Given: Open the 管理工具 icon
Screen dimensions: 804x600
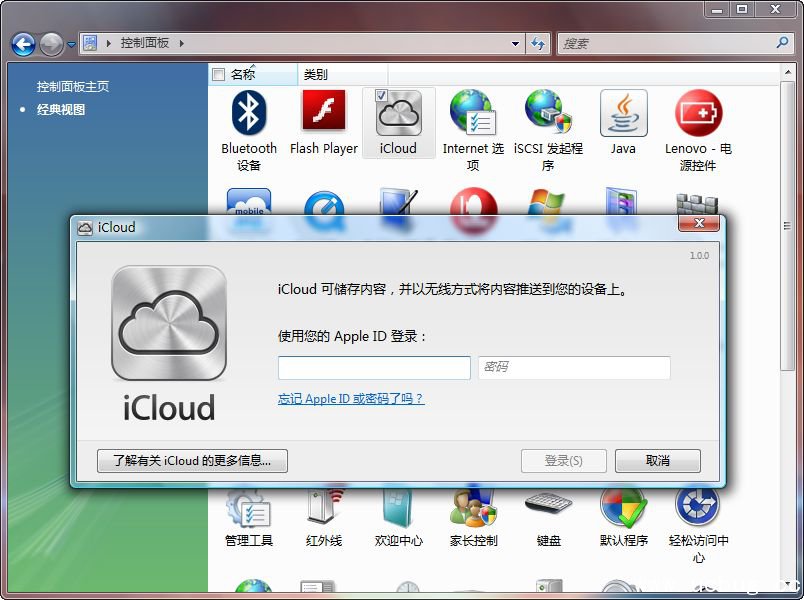Looking at the screenshot, I should 249,518.
